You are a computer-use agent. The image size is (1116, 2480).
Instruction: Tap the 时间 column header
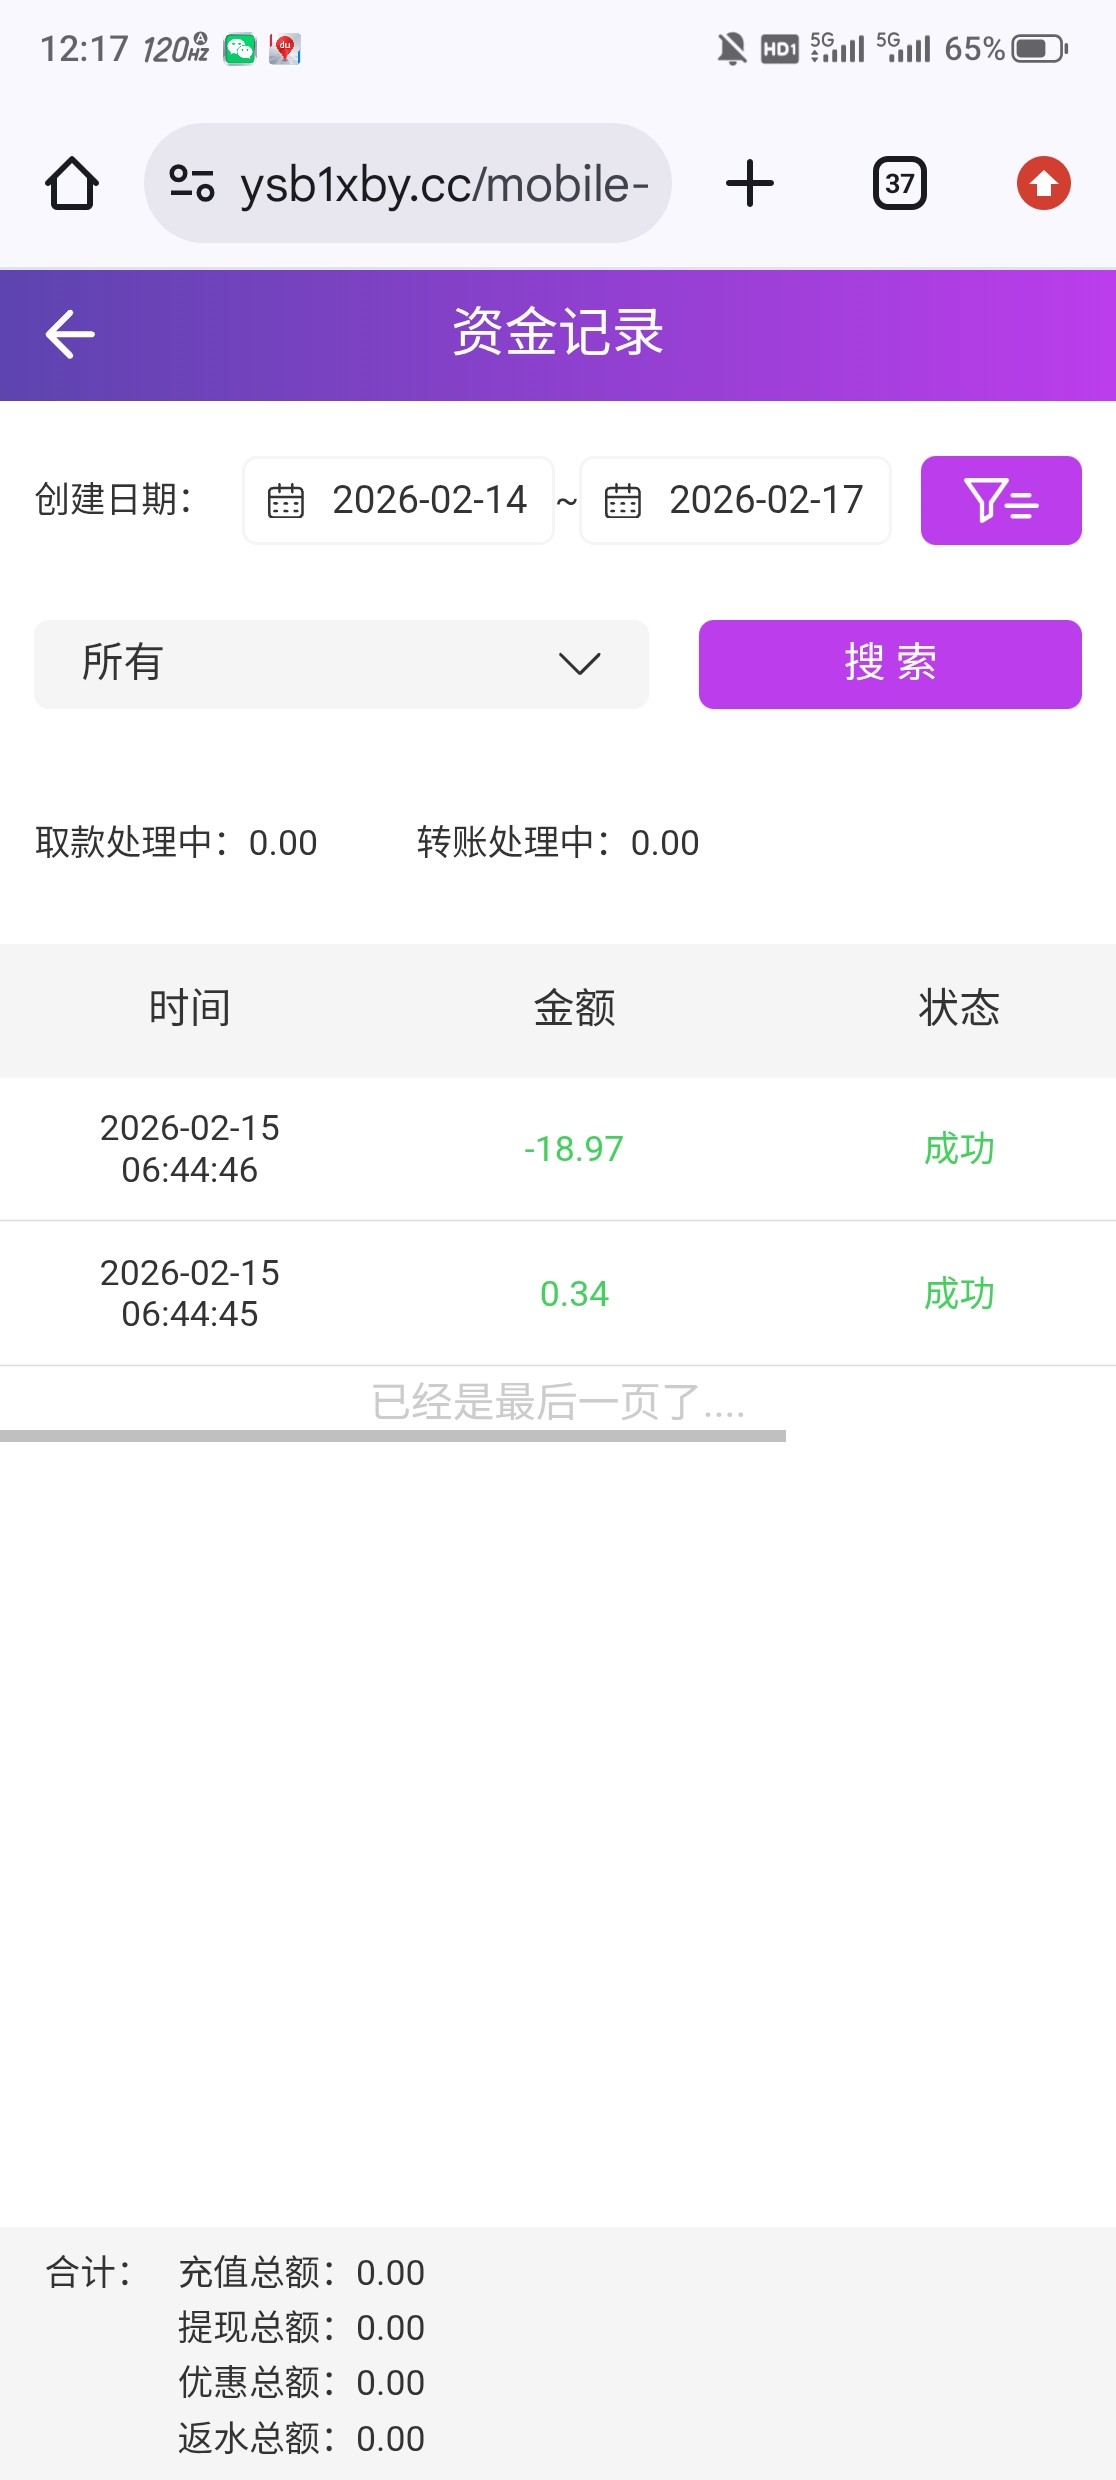(190, 1008)
